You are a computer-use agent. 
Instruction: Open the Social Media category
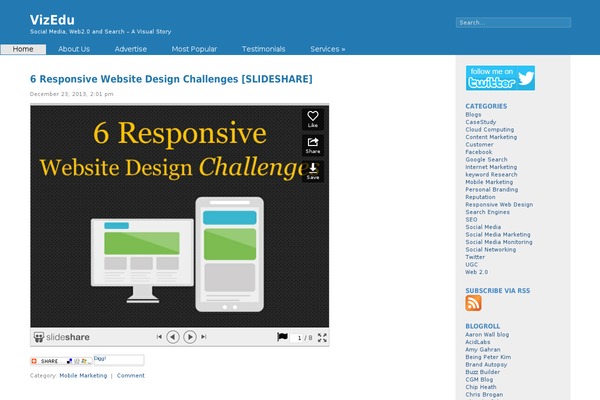click(x=483, y=227)
